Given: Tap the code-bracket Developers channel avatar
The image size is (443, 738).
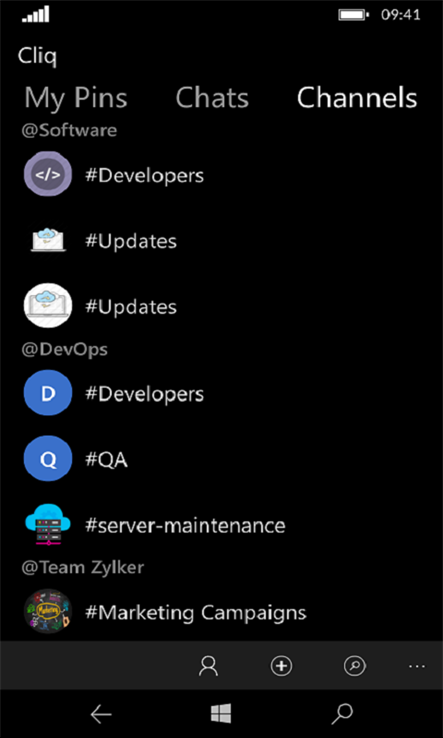Looking at the screenshot, I should pos(48,174).
